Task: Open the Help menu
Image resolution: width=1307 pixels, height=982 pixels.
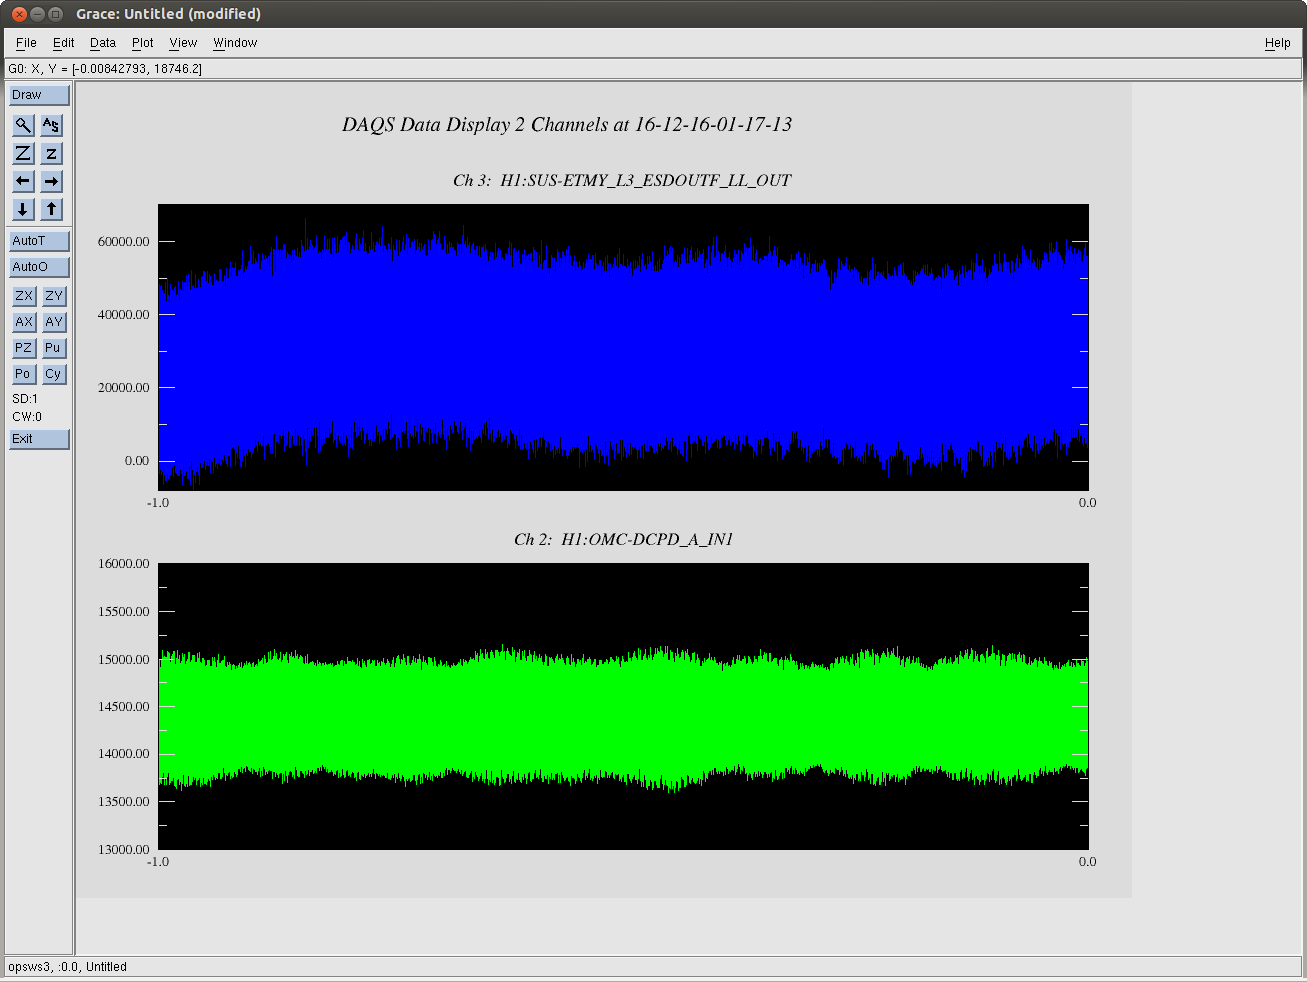Action: [x=1277, y=43]
